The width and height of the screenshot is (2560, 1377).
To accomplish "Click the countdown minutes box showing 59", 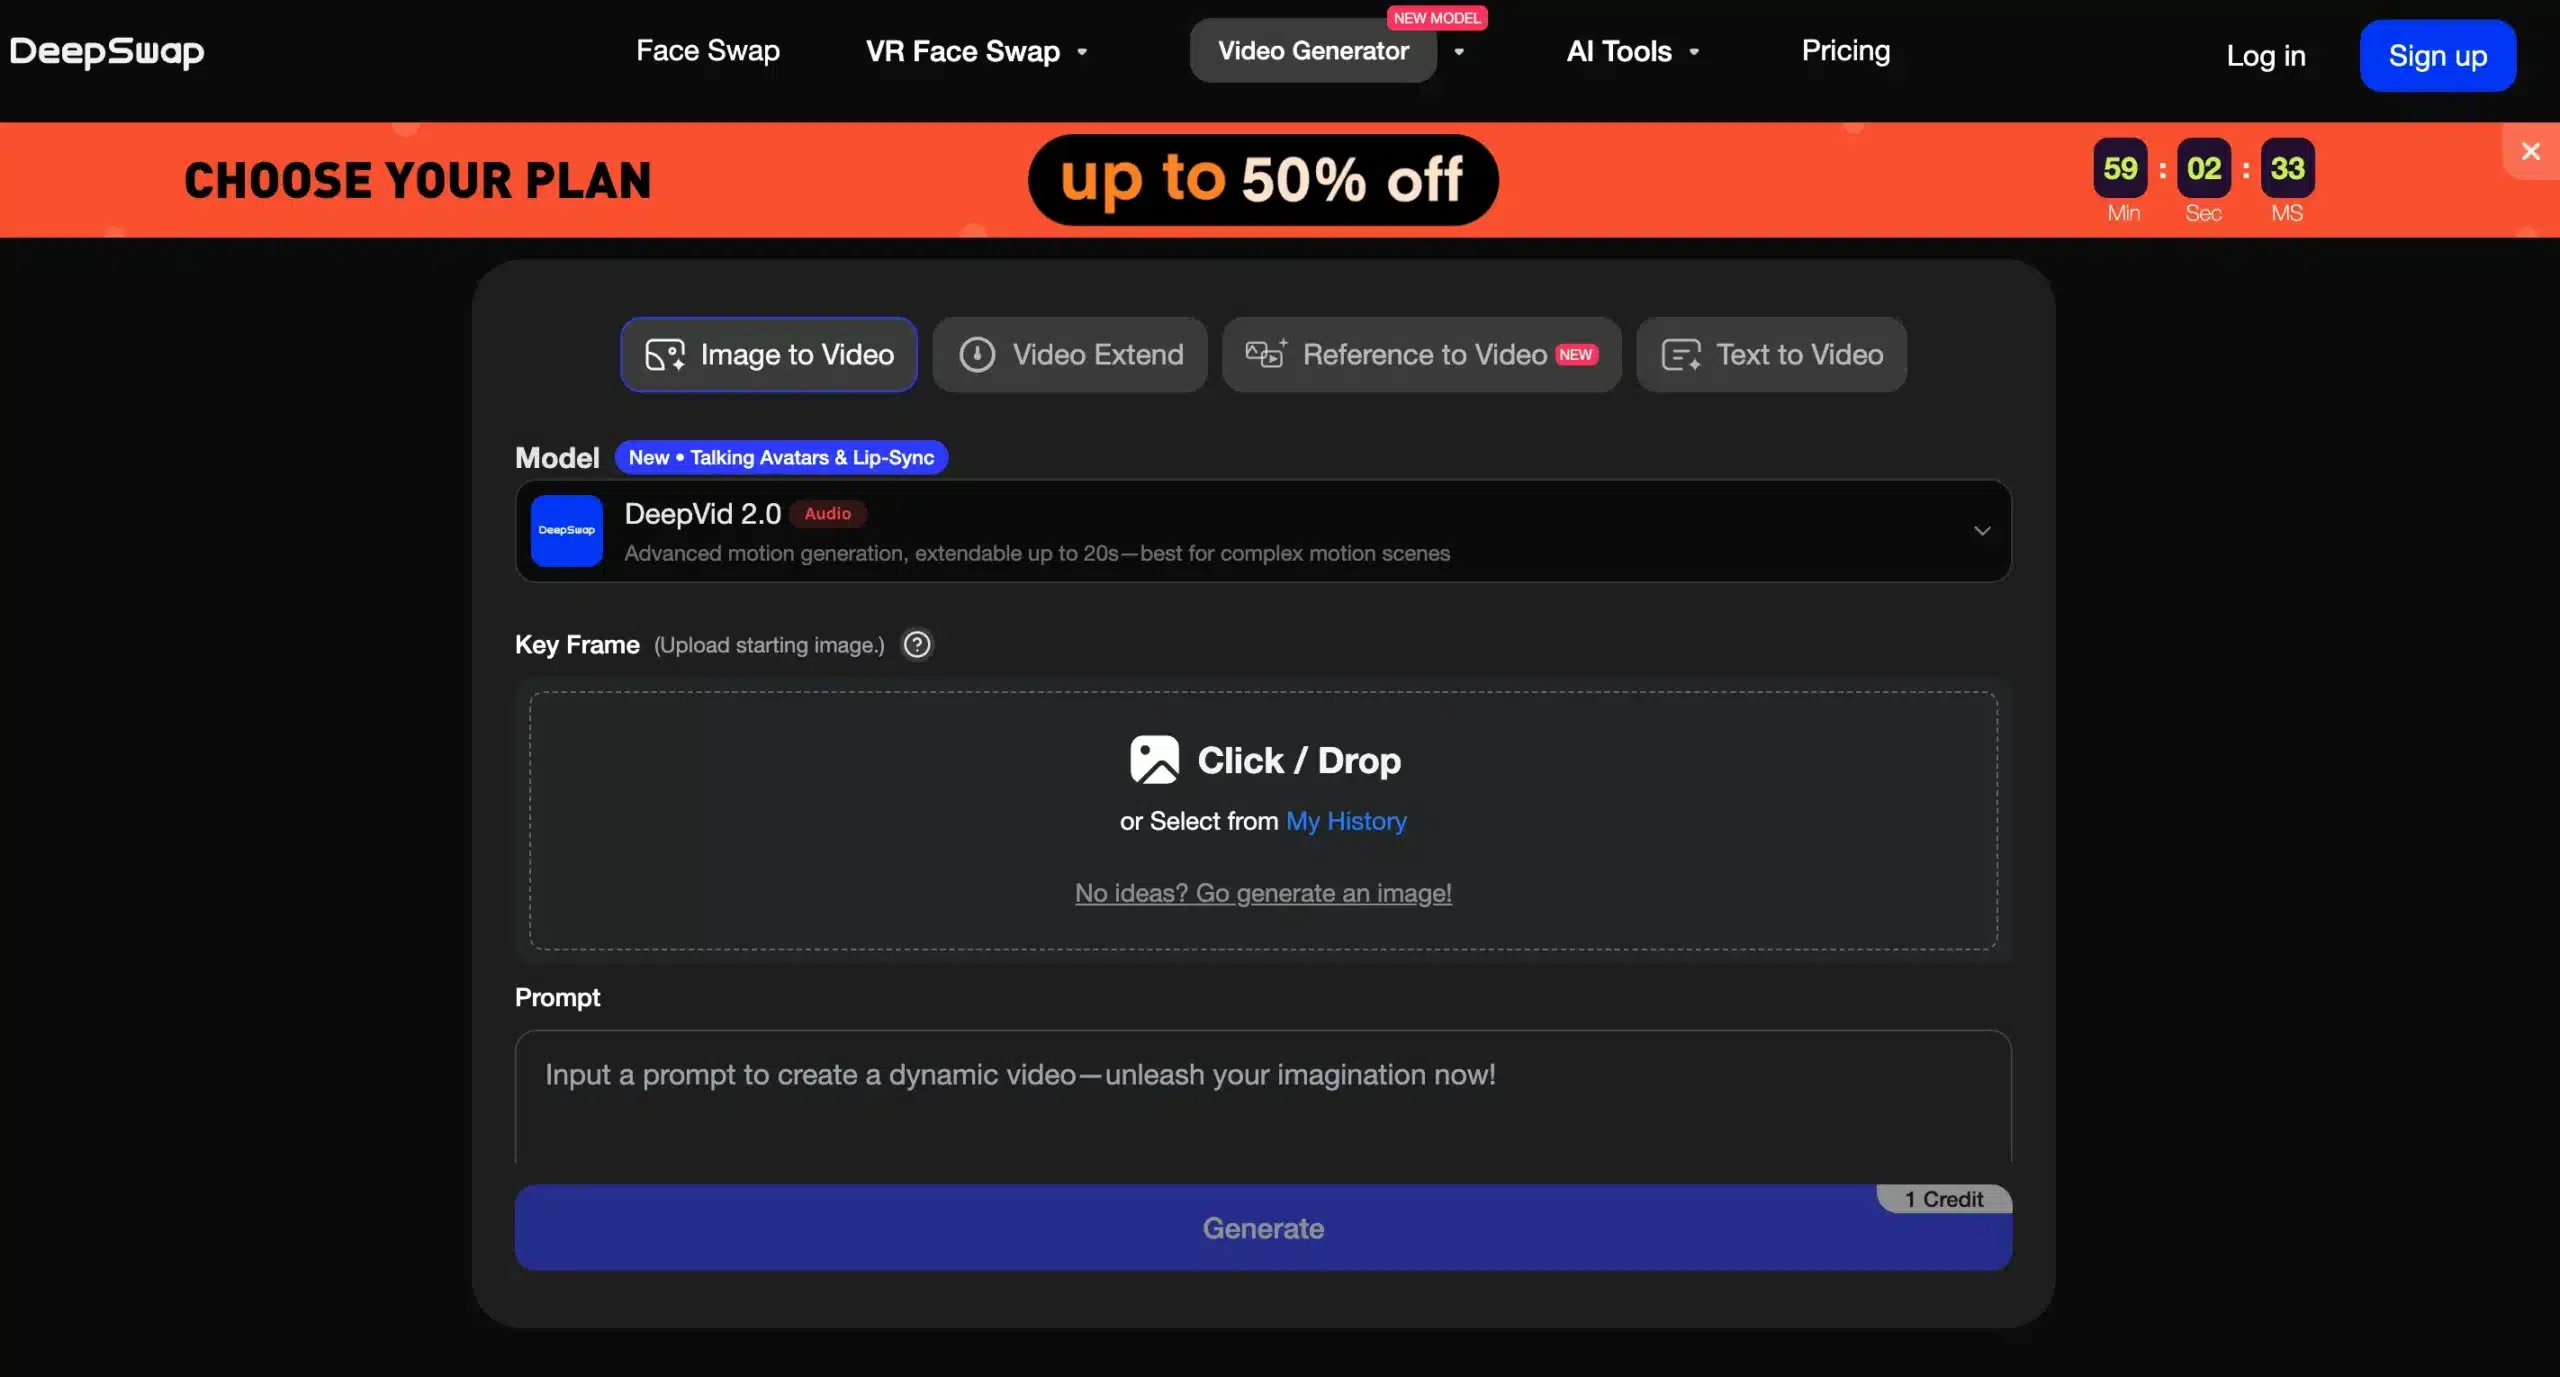I will [x=2120, y=168].
